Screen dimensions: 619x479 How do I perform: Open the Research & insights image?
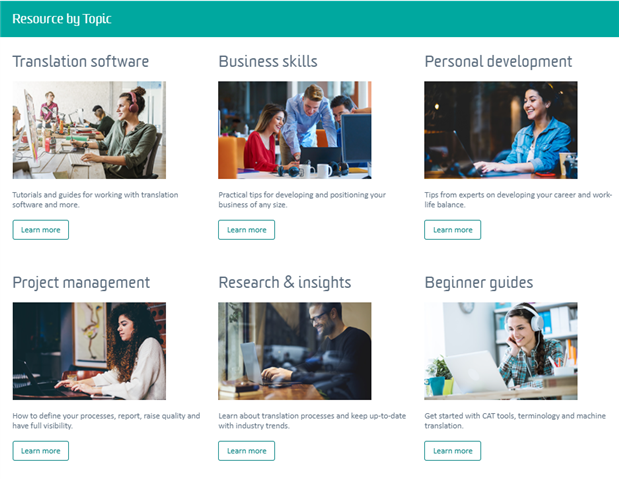pyautogui.click(x=295, y=351)
